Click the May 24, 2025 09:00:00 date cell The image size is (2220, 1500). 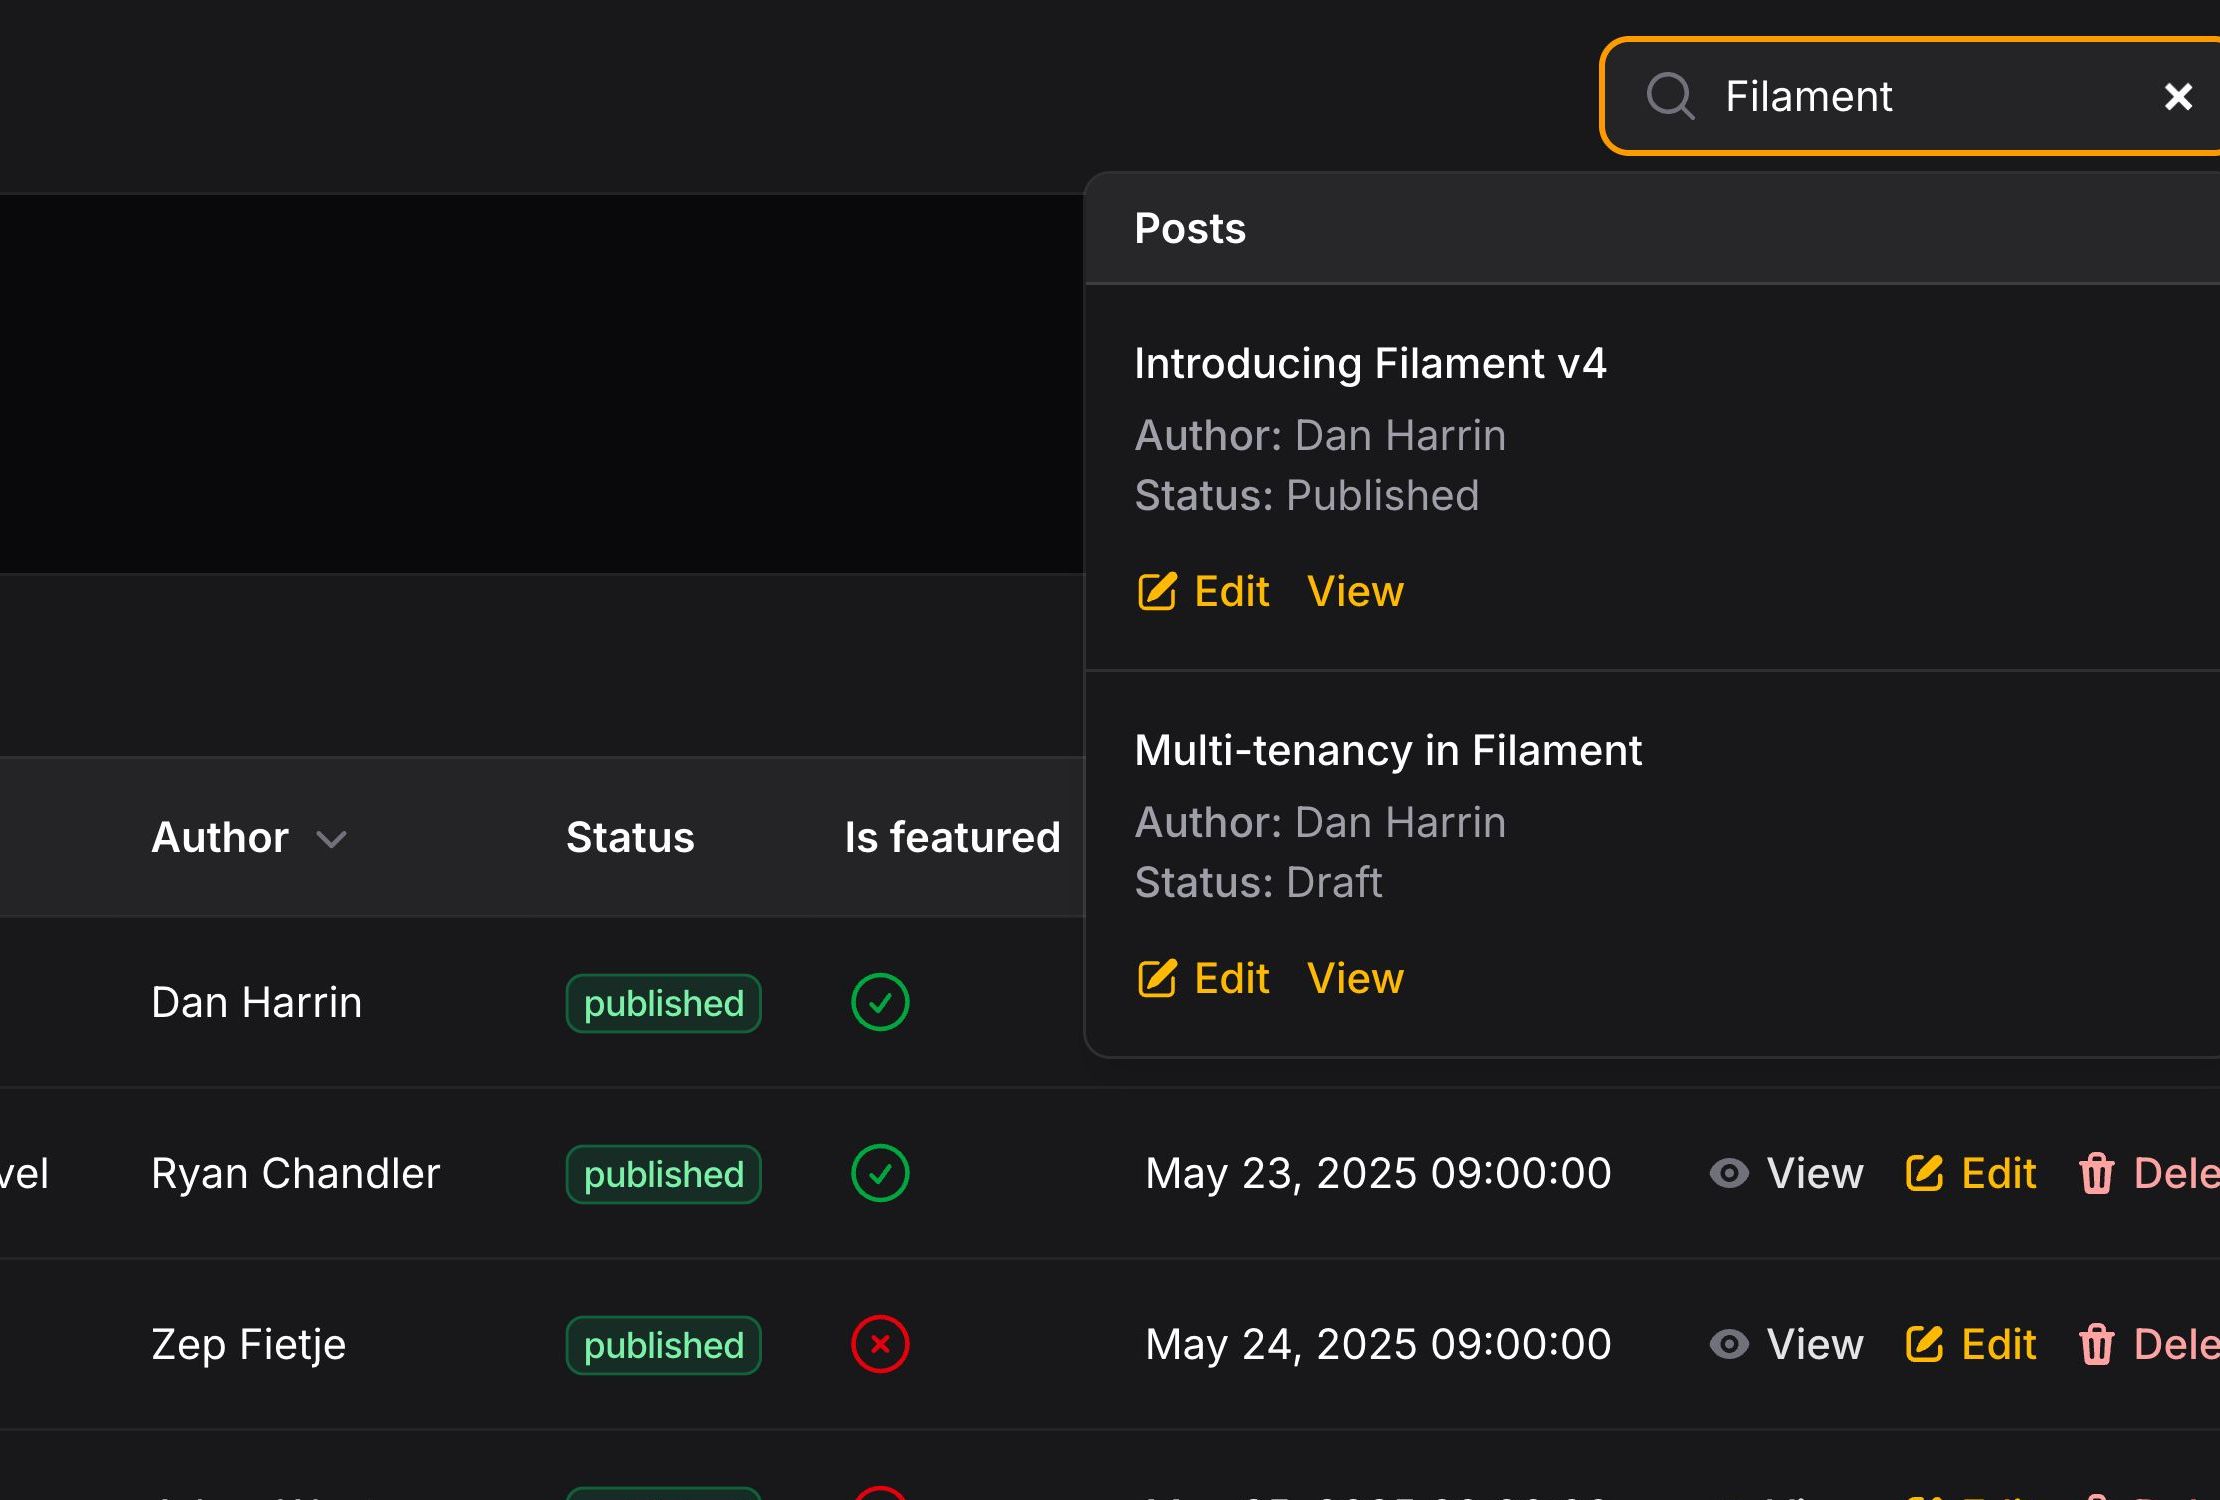point(1378,1344)
